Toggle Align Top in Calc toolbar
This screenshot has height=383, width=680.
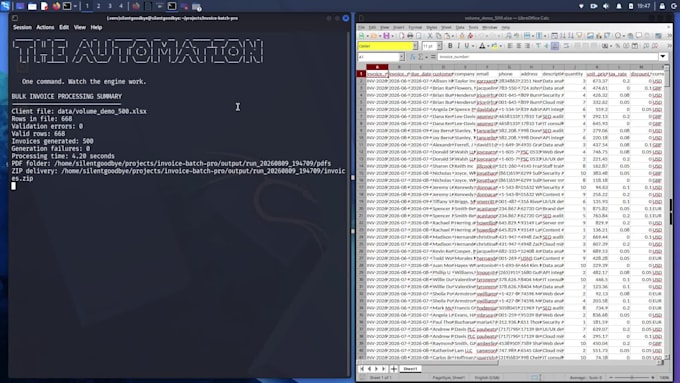pyautogui.click(x=538, y=46)
